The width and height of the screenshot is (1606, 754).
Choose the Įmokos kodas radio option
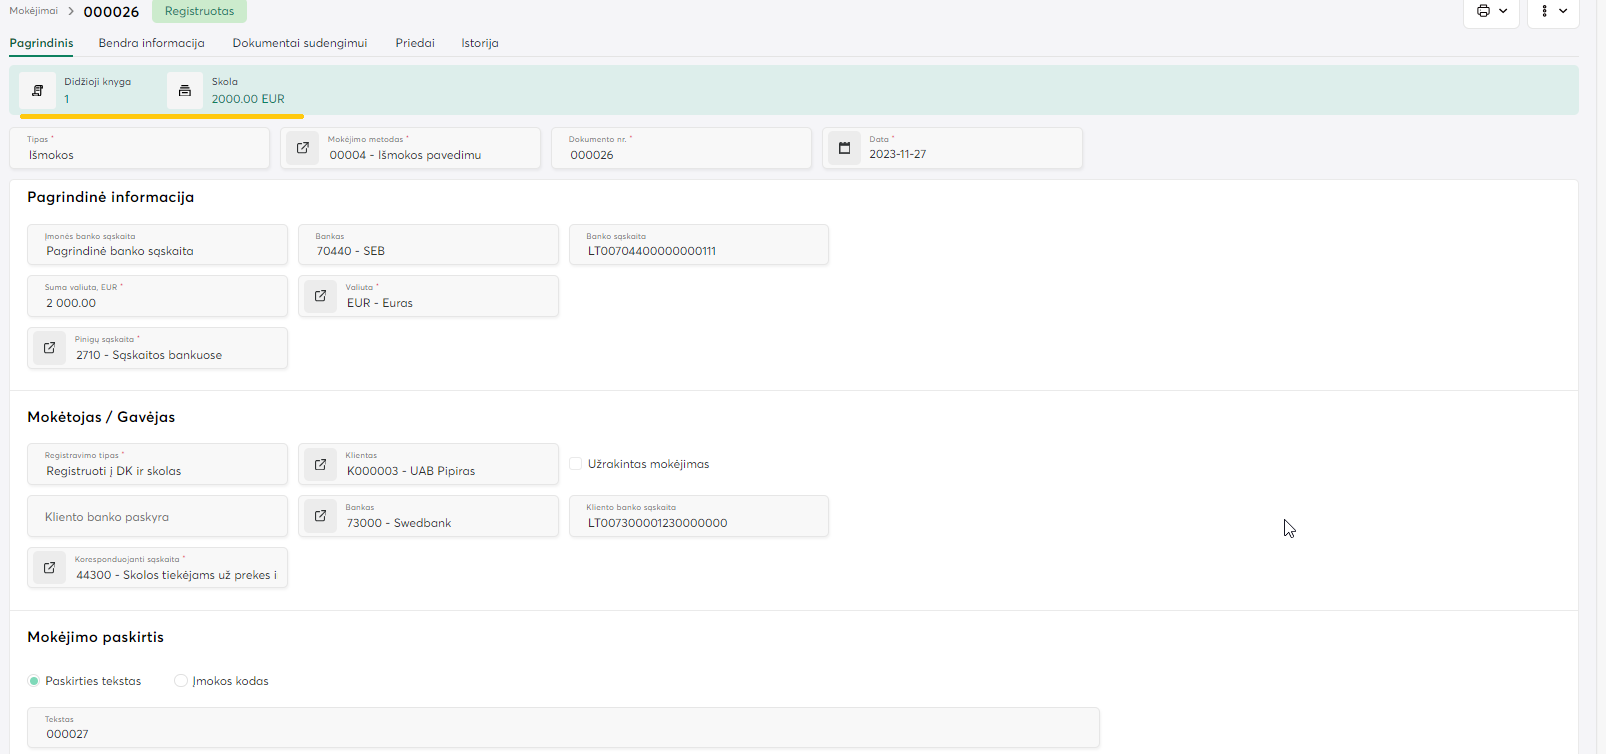181,681
